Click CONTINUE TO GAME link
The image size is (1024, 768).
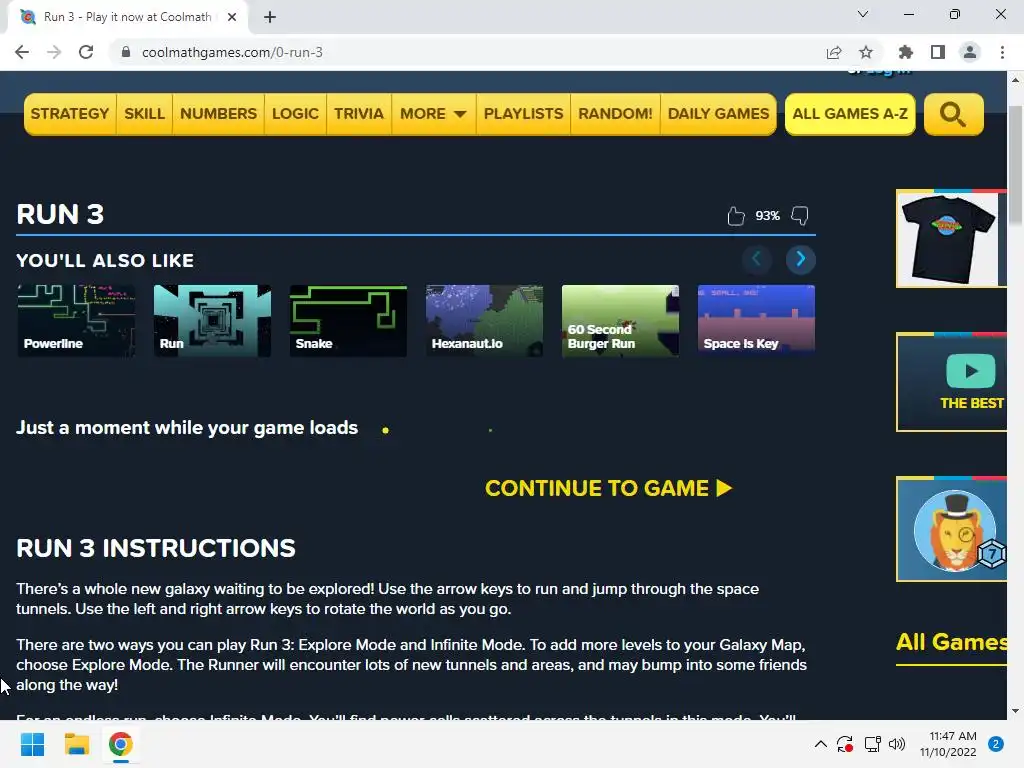click(x=609, y=488)
